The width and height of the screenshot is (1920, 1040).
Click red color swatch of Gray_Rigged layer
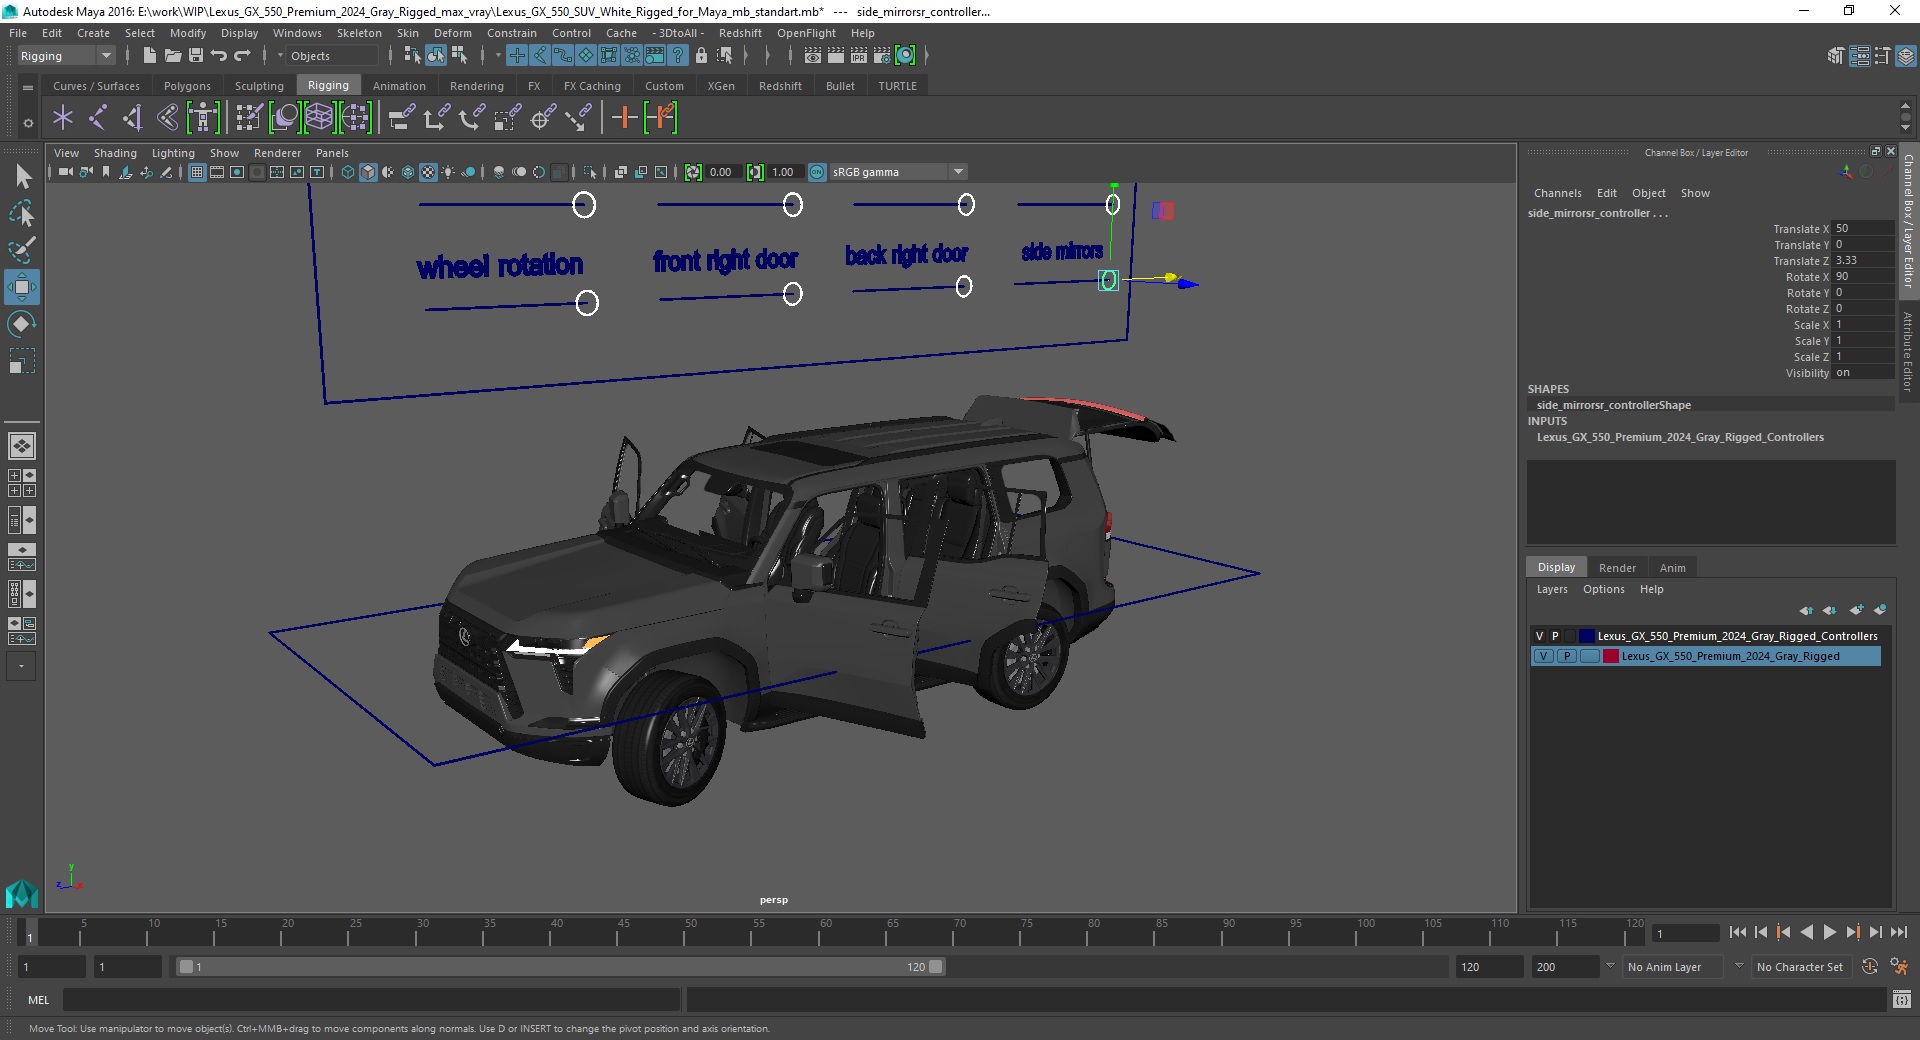[1610, 656]
